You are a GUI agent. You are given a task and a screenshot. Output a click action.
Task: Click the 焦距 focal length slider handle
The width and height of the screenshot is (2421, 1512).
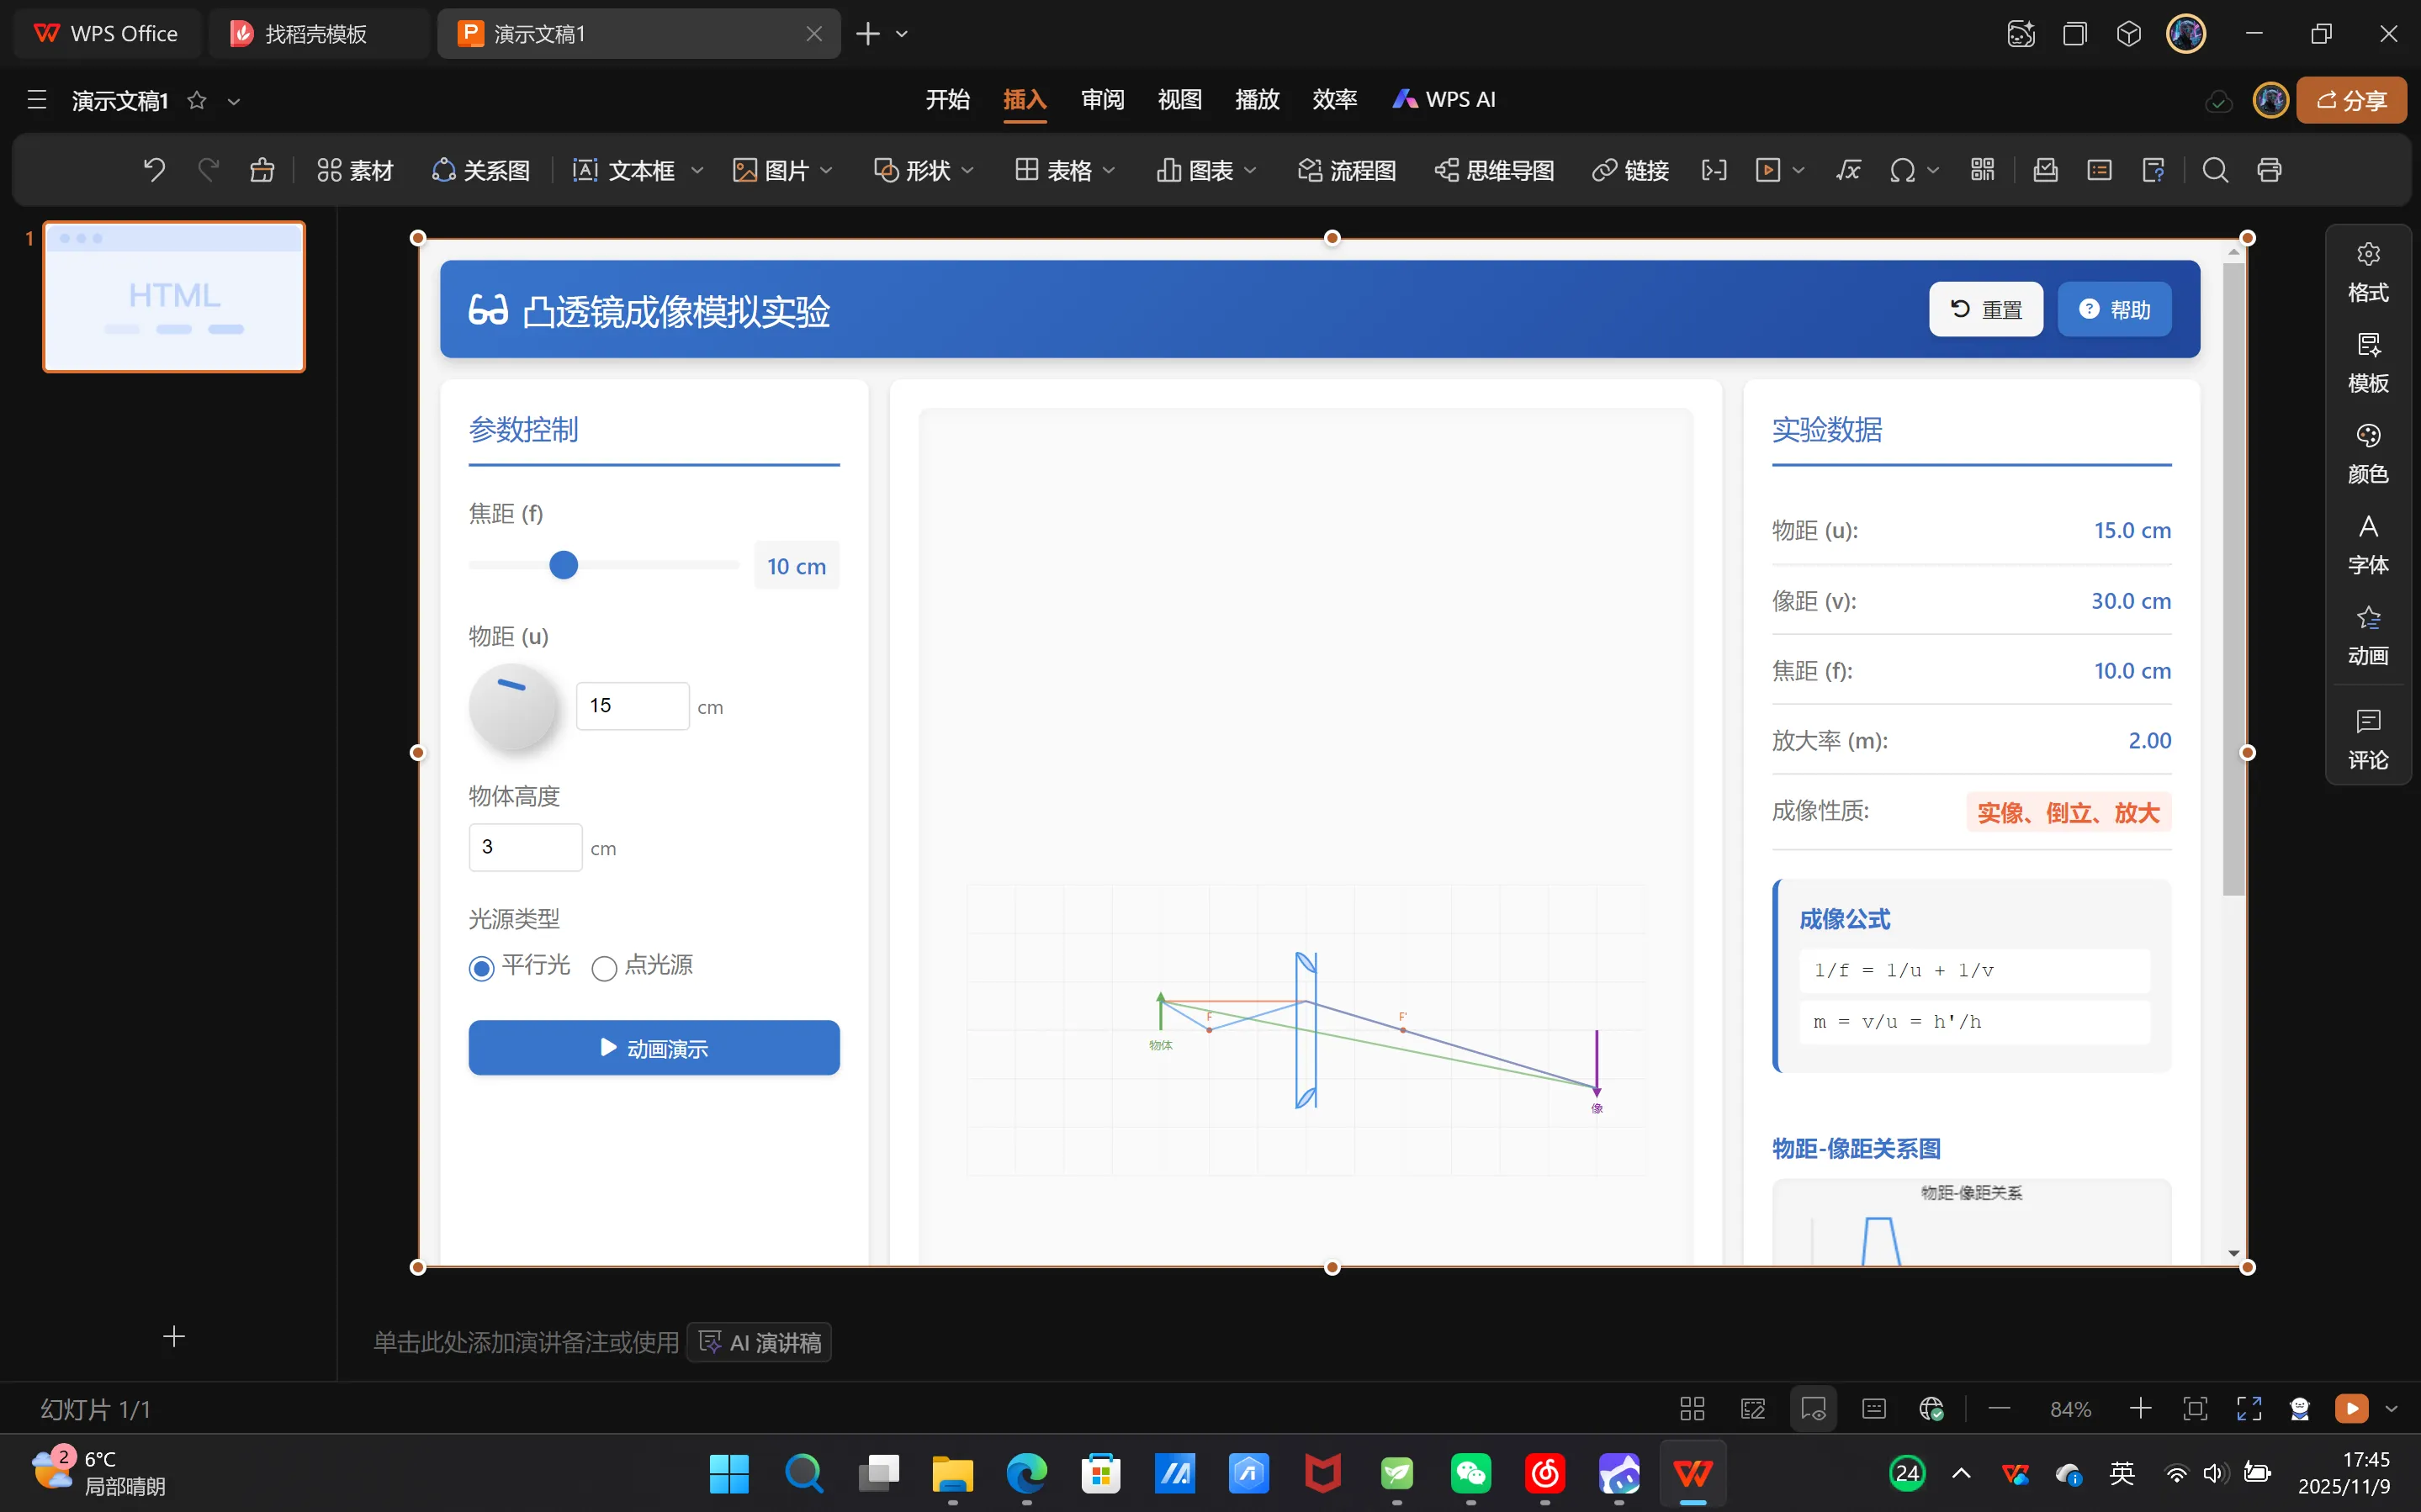pyautogui.click(x=564, y=565)
